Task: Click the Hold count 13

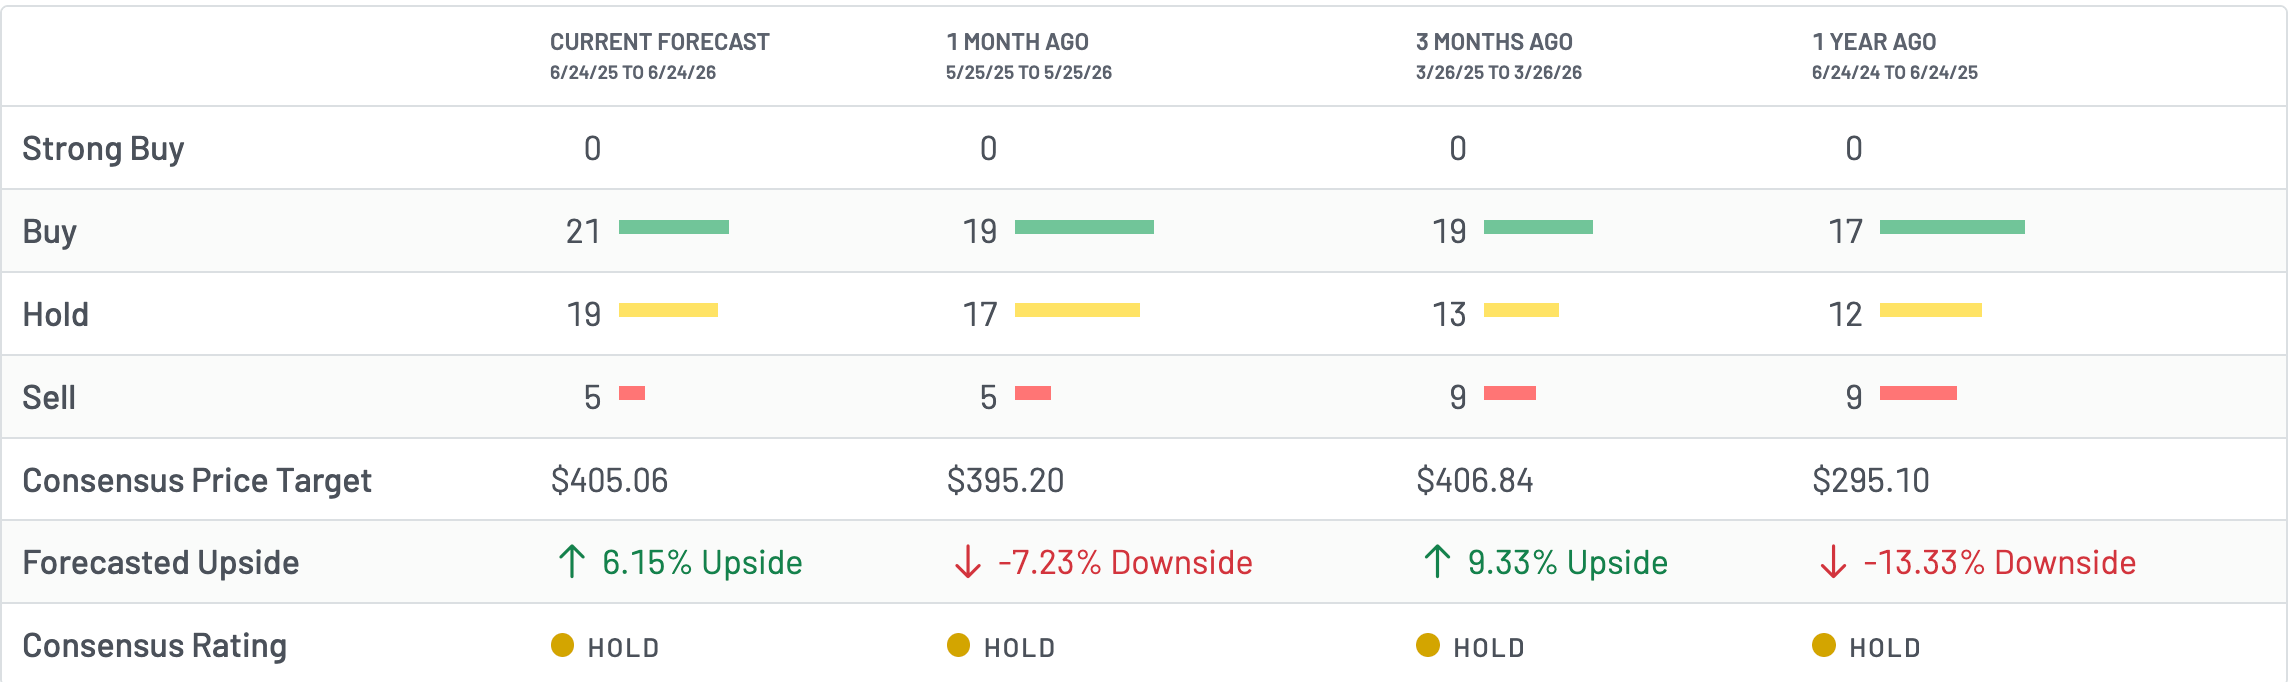Action: tap(1449, 314)
